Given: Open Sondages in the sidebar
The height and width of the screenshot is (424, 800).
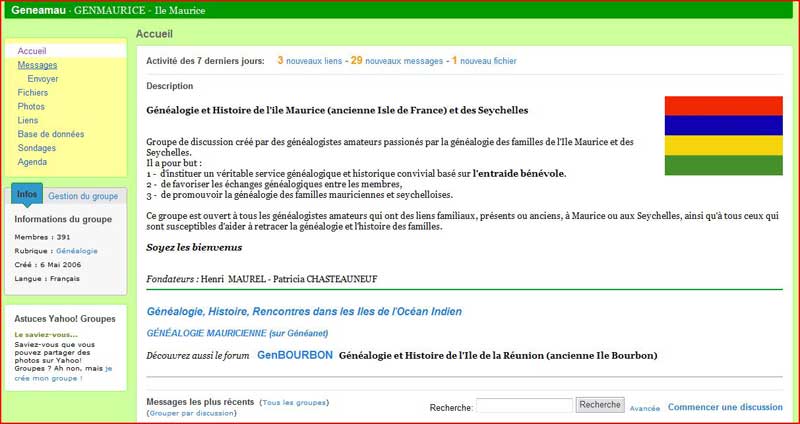Looking at the screenshot, I should pyautogui.click(x=38, y=148).
